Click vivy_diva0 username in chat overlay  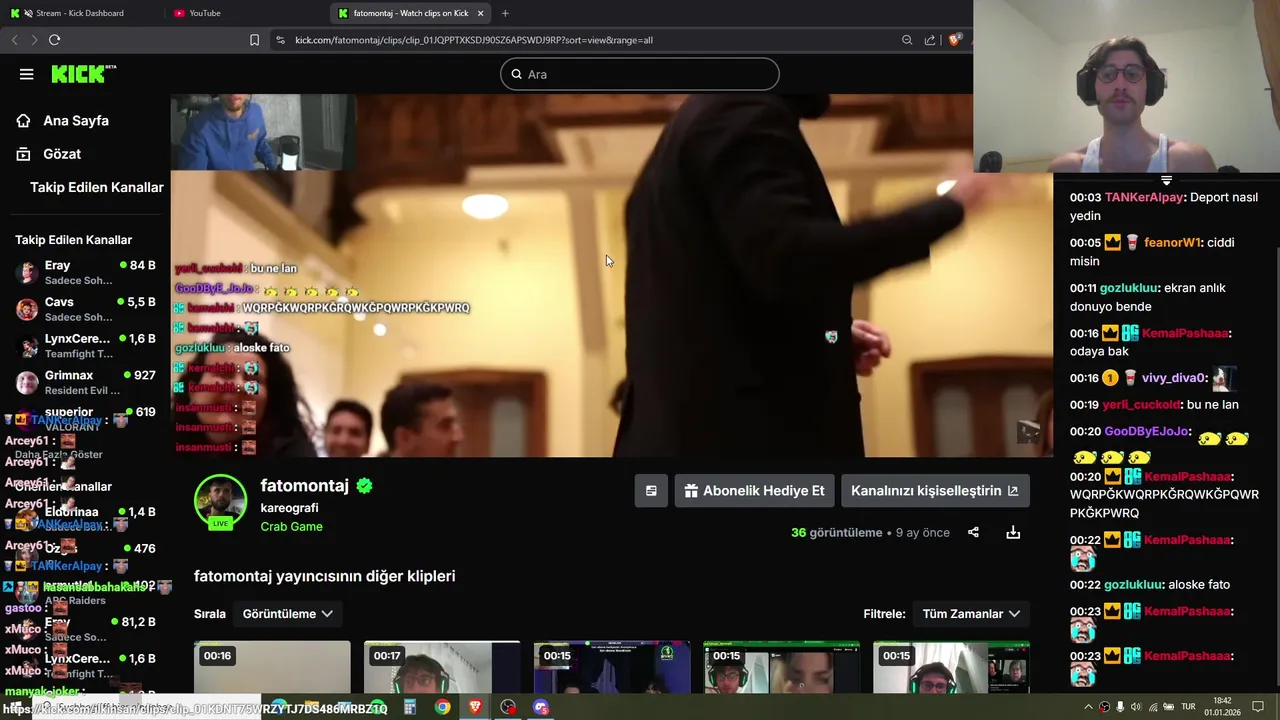coord(1174,378)
